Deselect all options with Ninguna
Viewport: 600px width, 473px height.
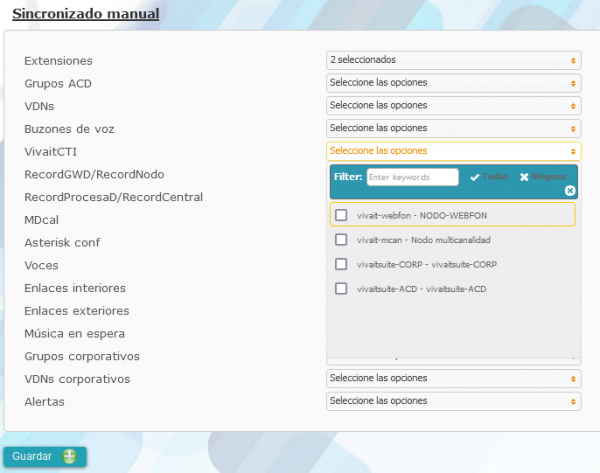pyautogui.click(x=543, y=176)
